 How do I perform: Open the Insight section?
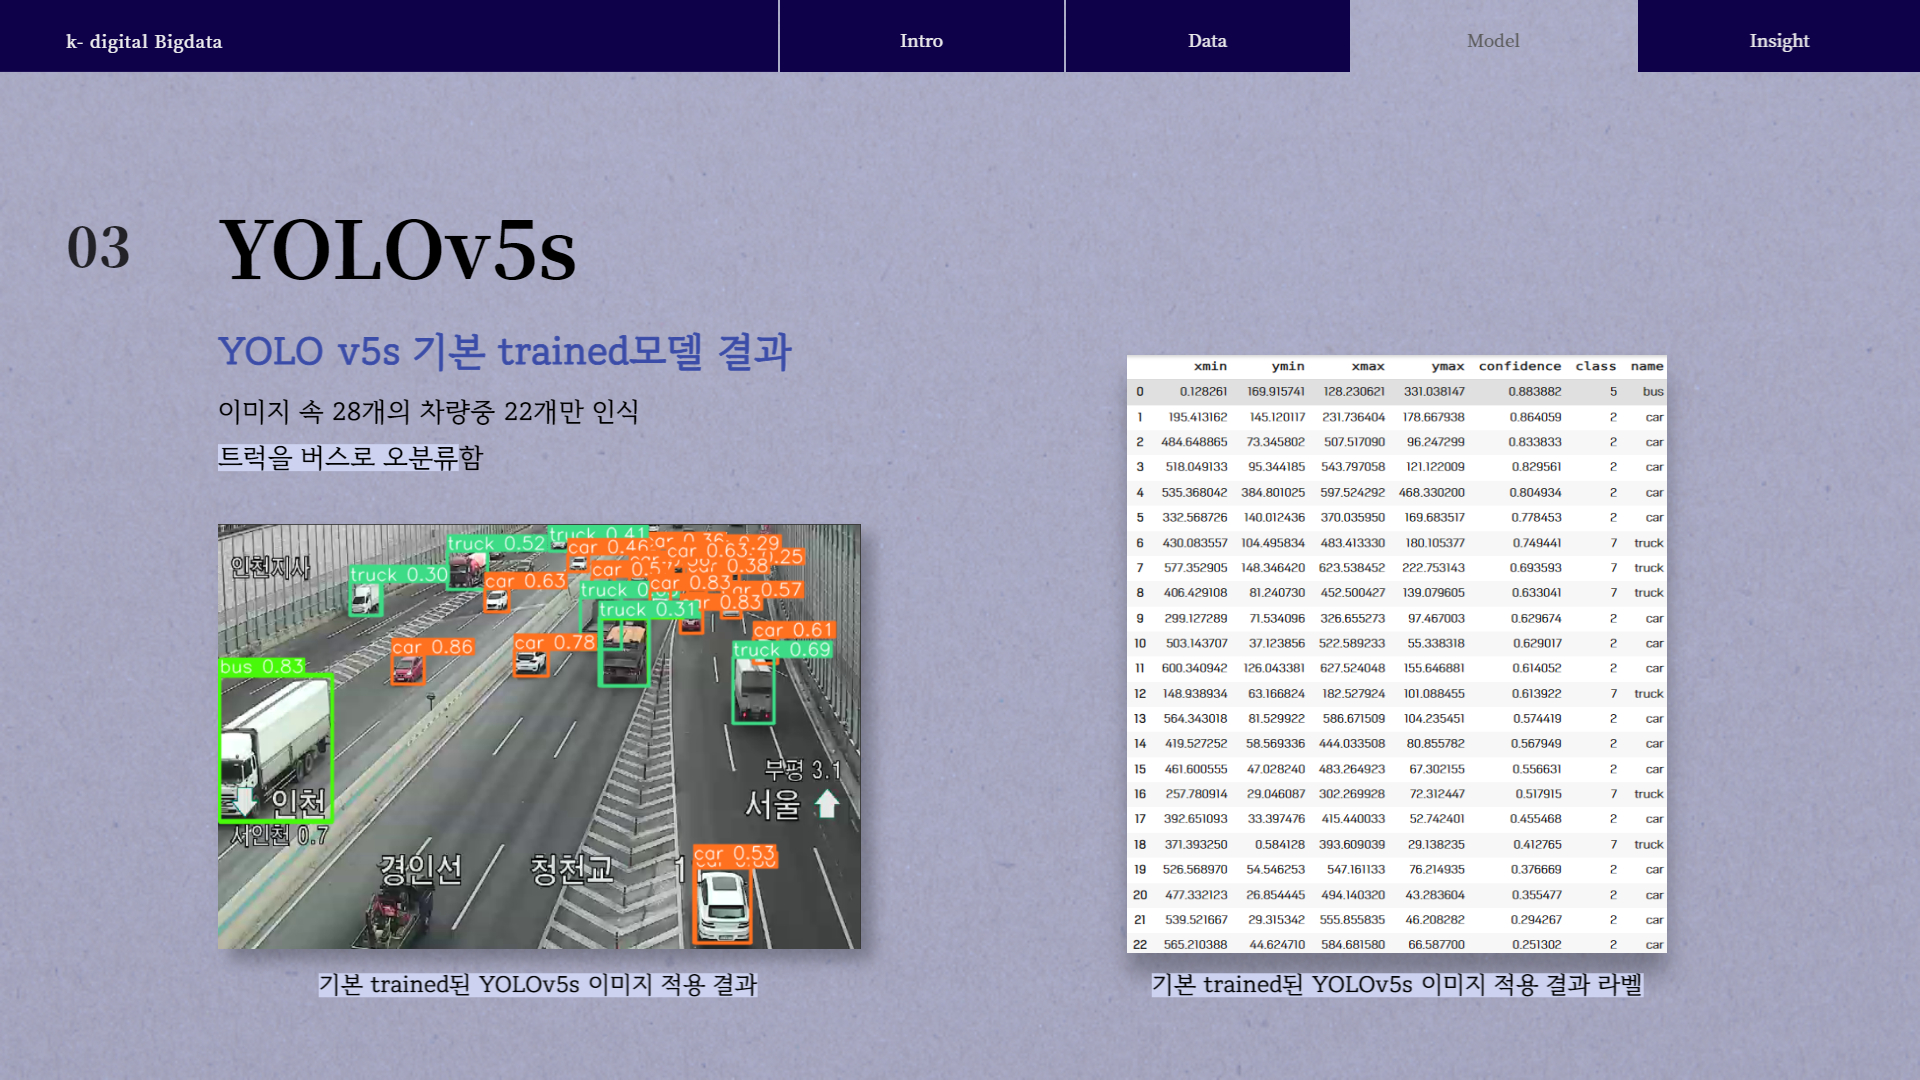coord(1779,40)
